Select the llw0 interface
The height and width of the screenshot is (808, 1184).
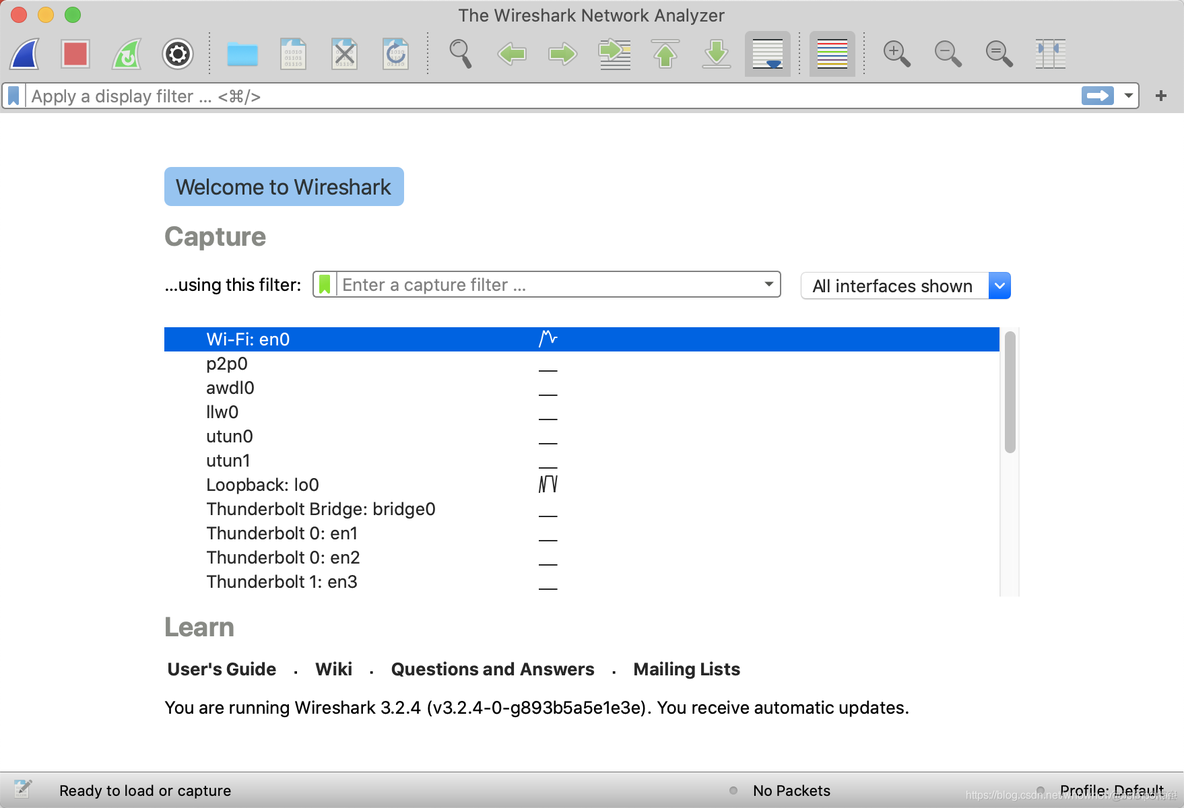[x=581, y=412]
